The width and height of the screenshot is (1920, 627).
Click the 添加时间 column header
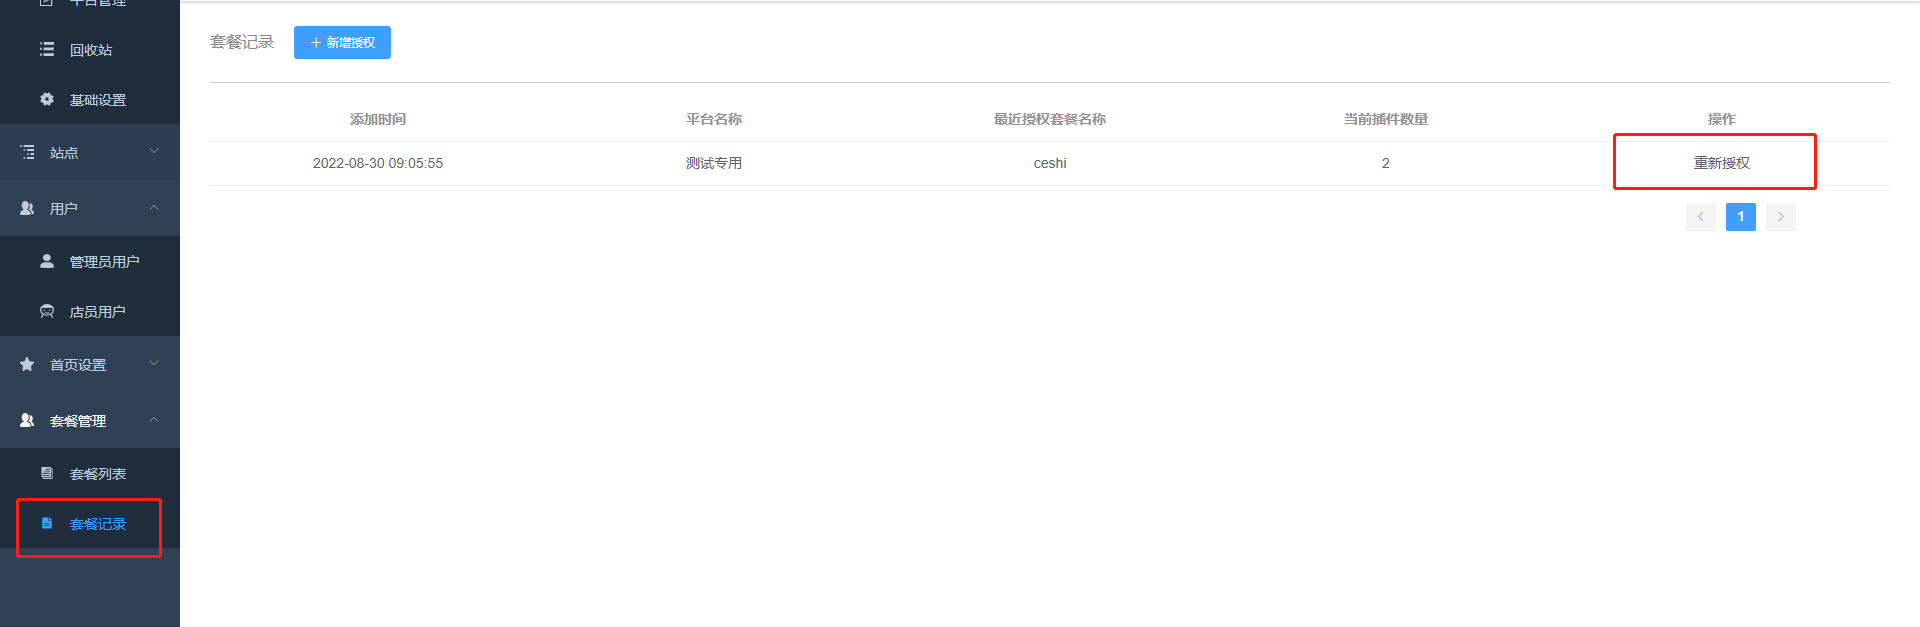[378, 119]
